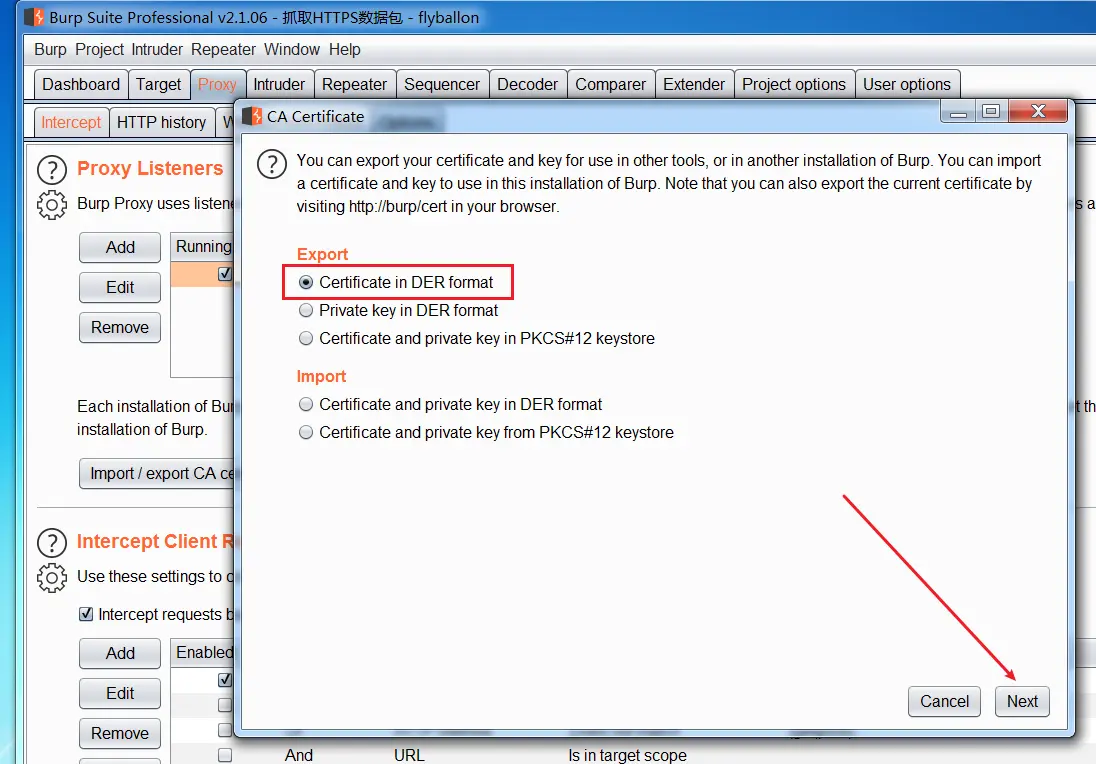
Task: Select Certificate in DER format export
Action: 305,282
